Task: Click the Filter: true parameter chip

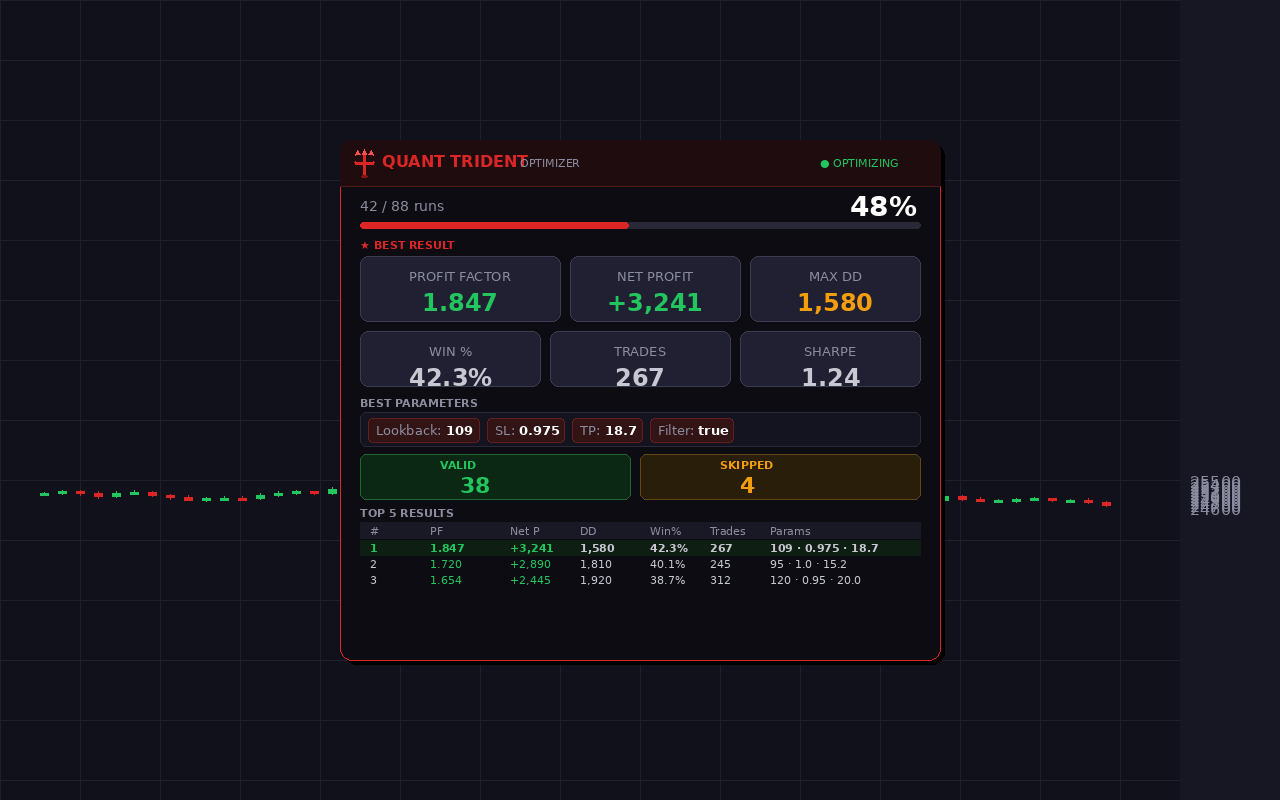Action: [692, 431]
